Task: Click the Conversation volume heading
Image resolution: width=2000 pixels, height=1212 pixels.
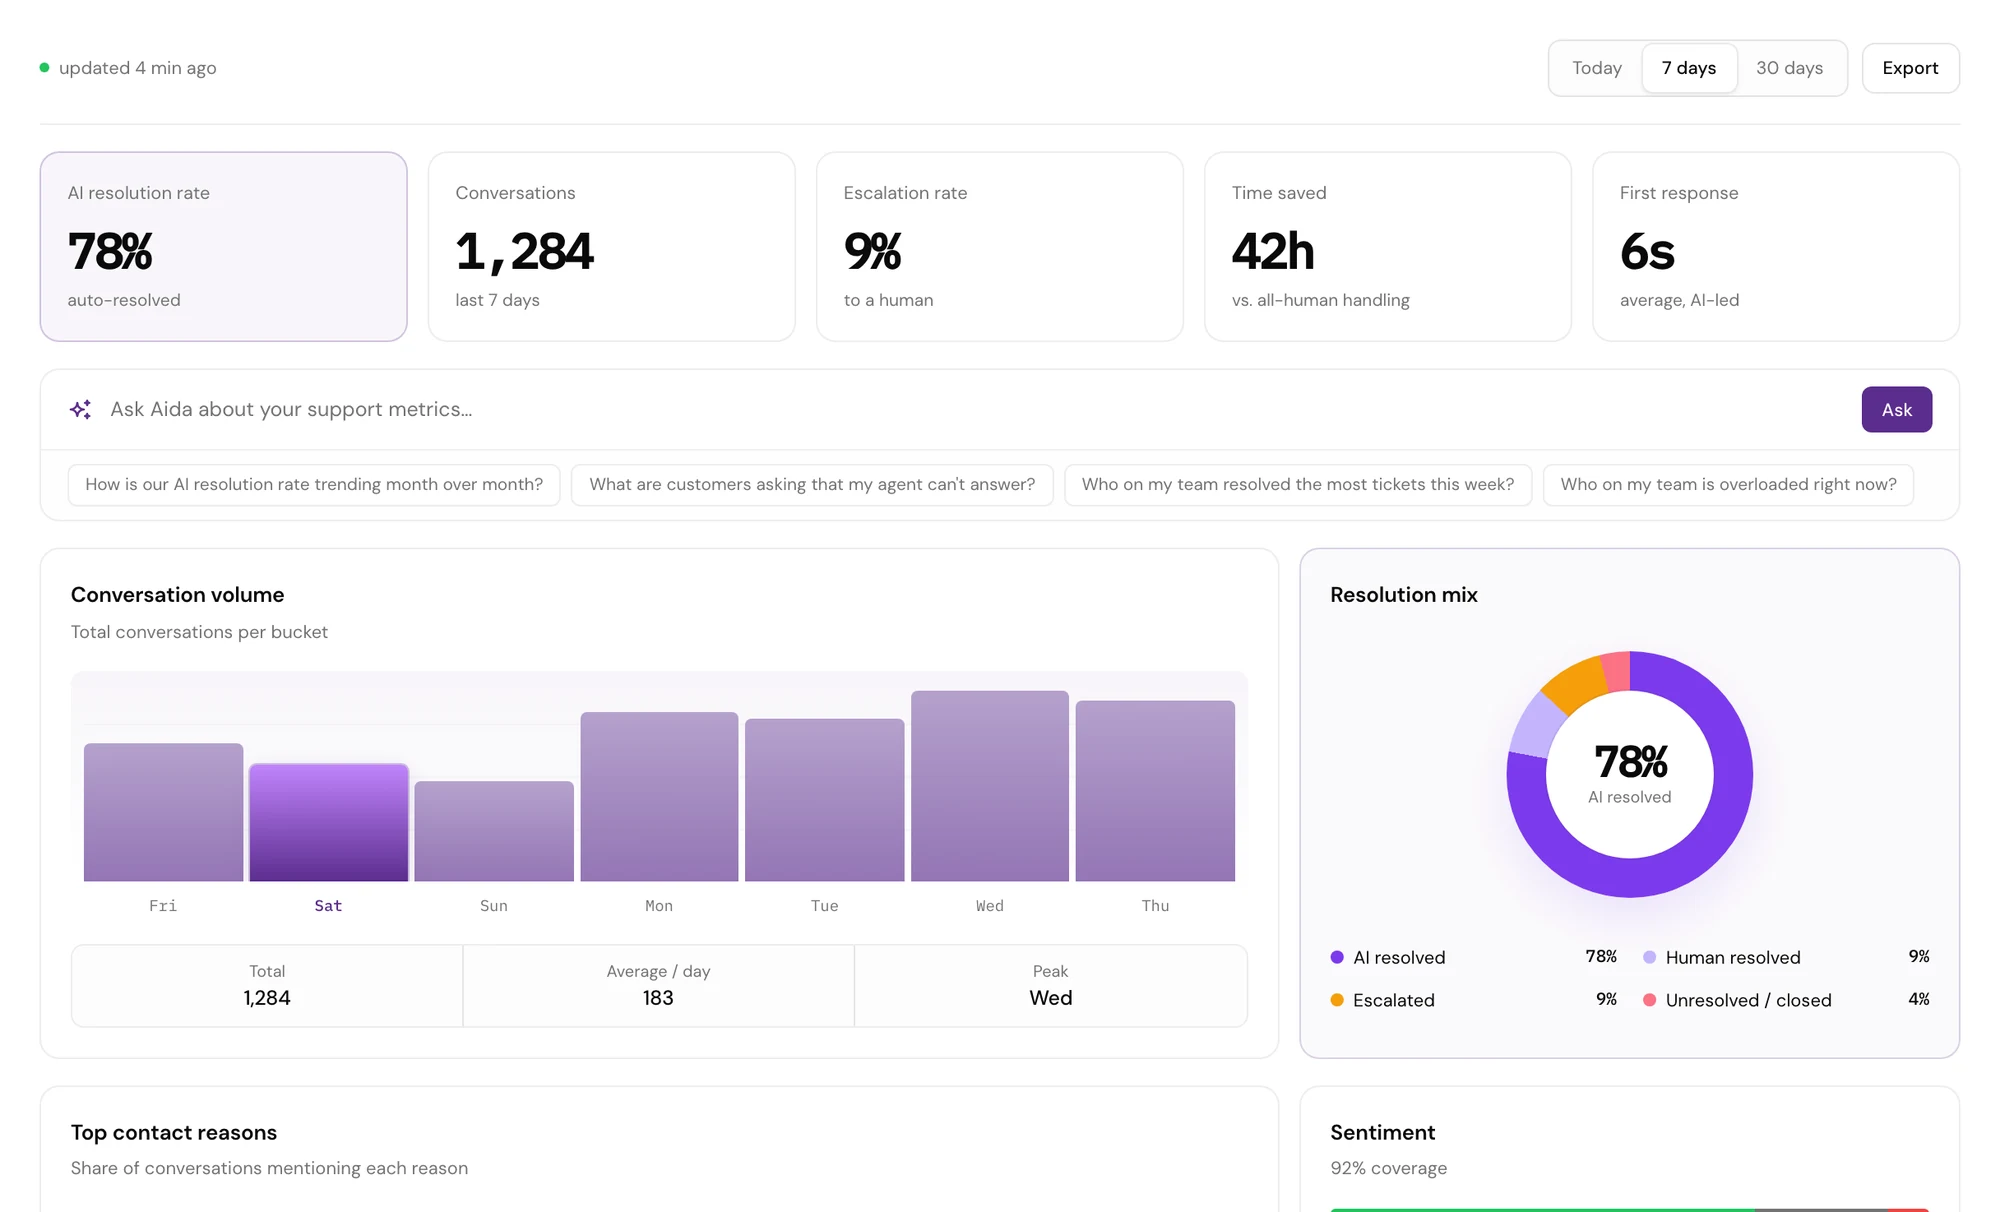Action: point(177,595)
